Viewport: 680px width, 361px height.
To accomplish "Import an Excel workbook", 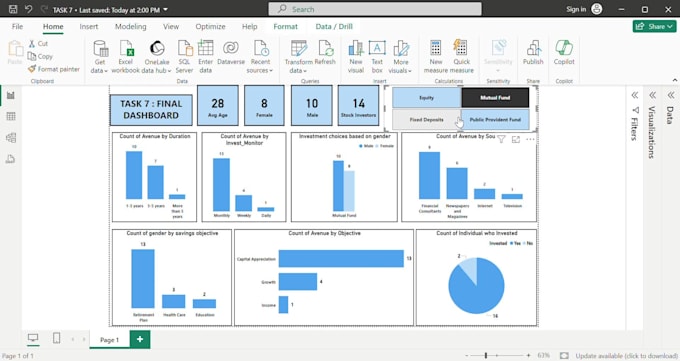I will tap(126, 57).
